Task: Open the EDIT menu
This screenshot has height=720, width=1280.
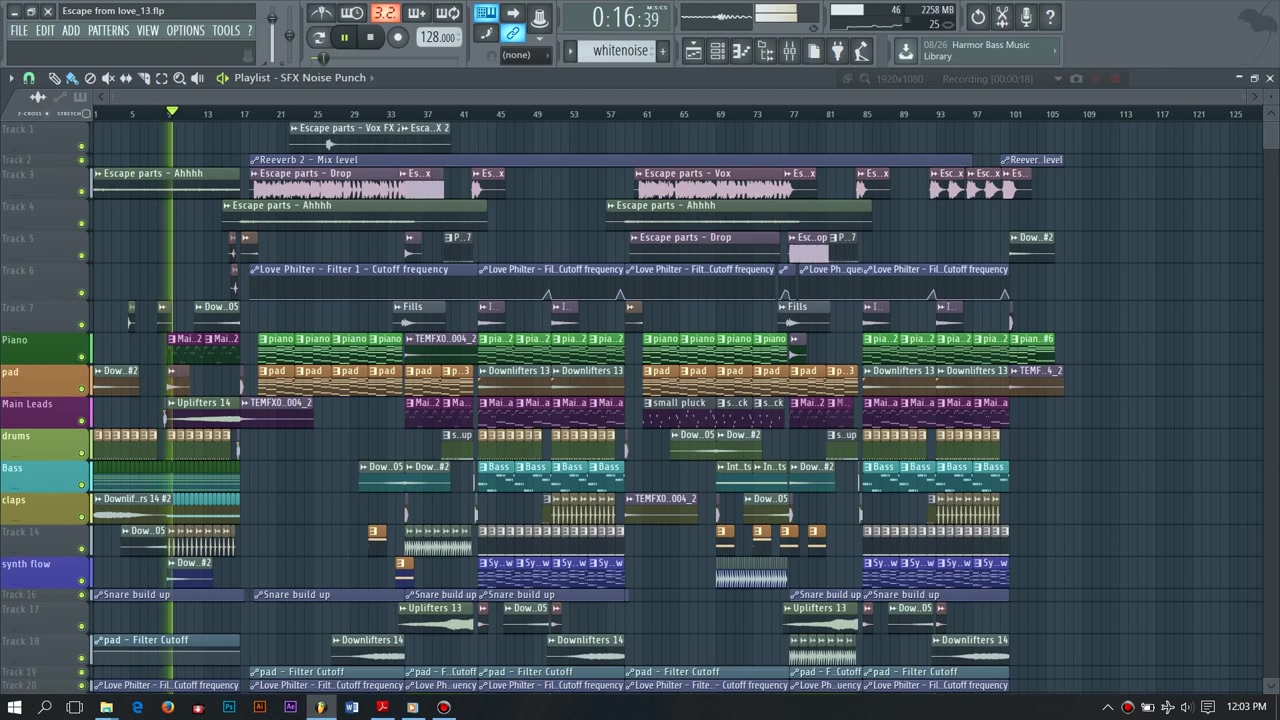Action: (45, 31)
